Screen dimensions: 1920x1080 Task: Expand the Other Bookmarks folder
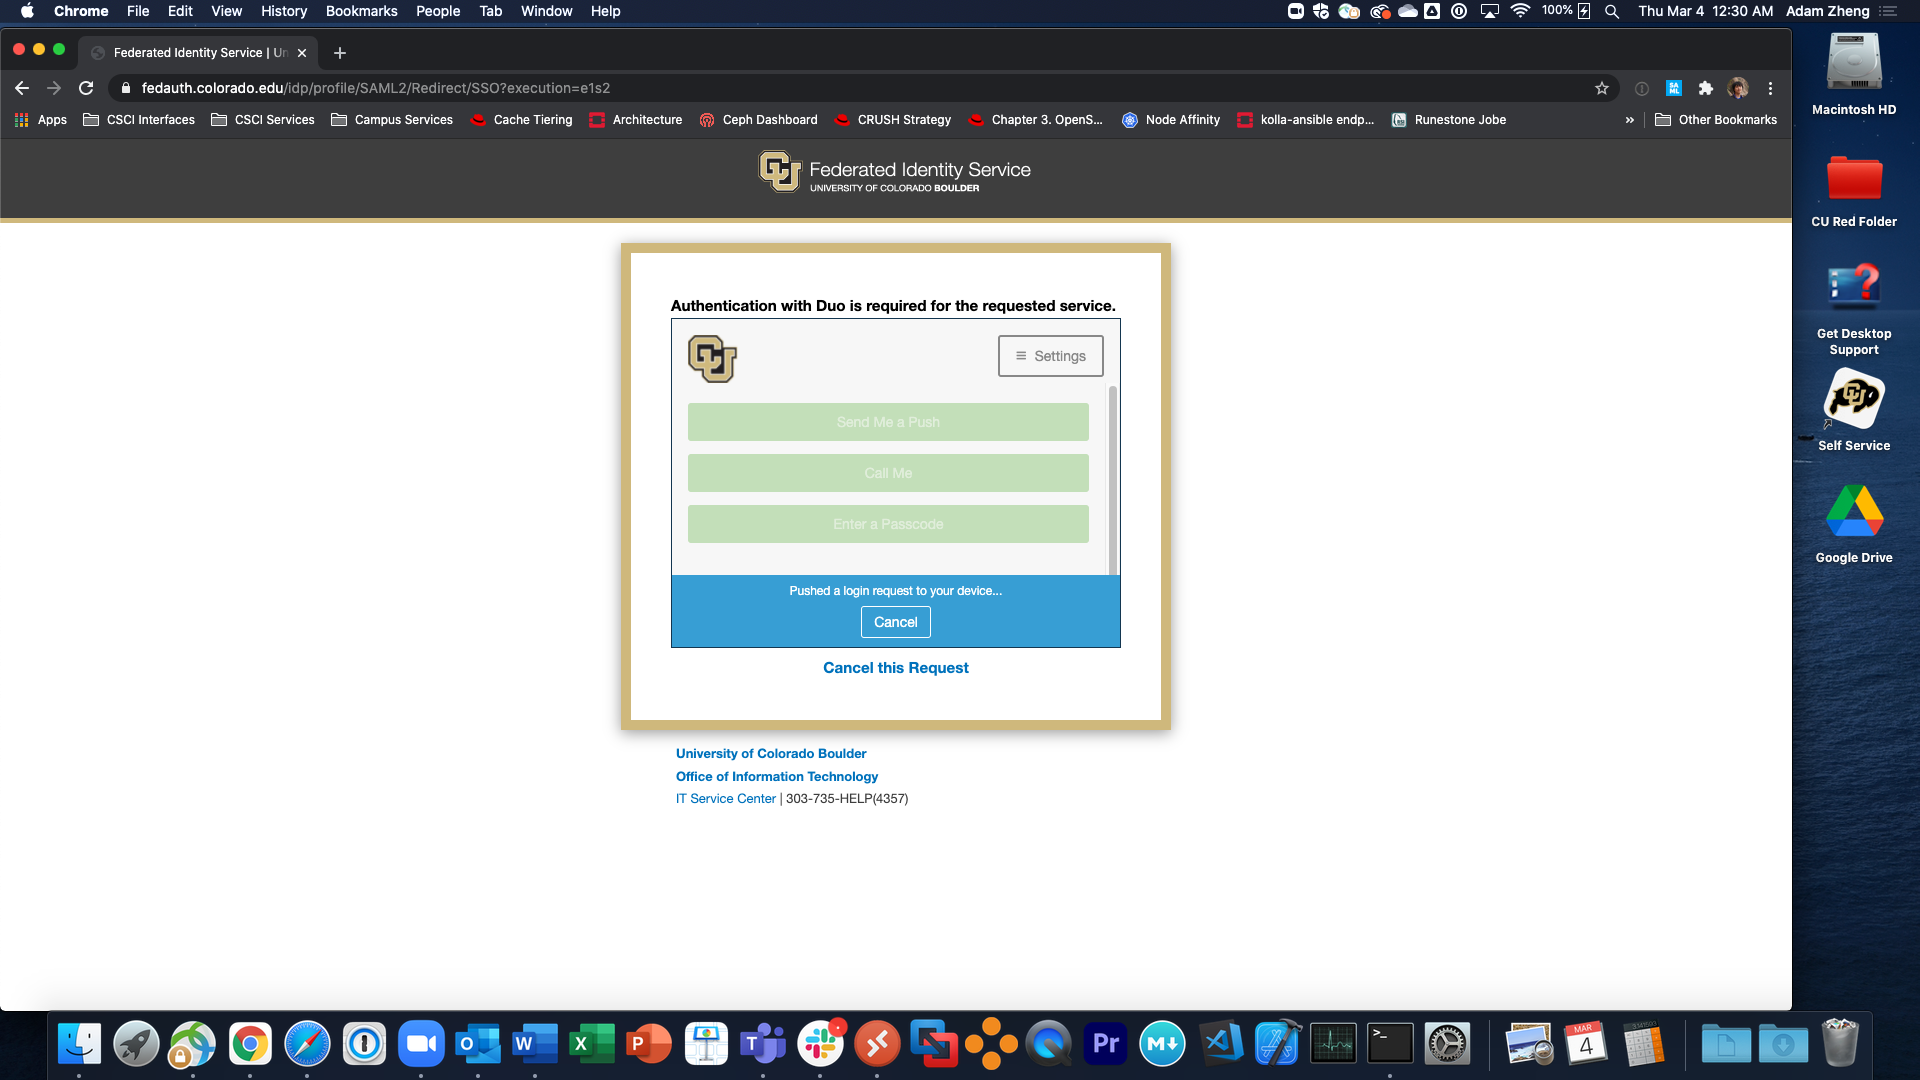click(x=1716, y=120)
